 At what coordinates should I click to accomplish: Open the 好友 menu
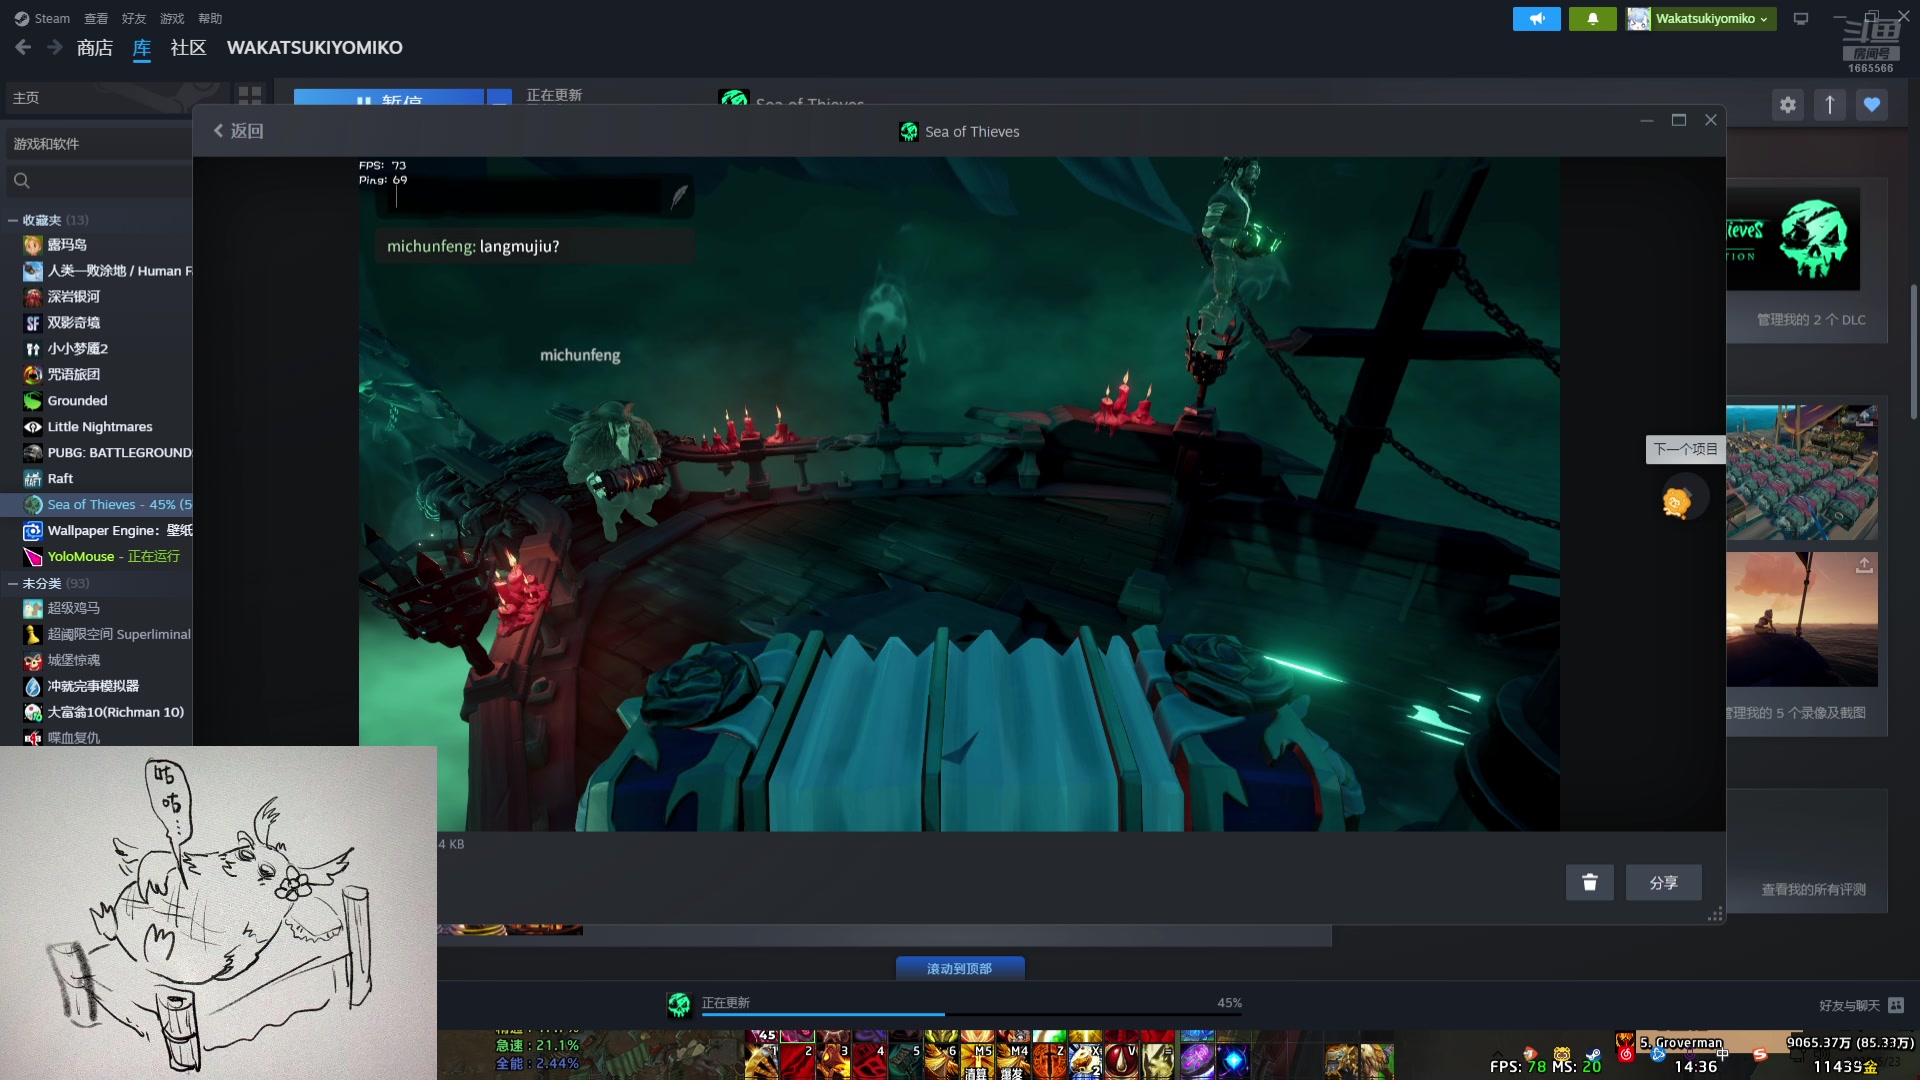point(134,18)
